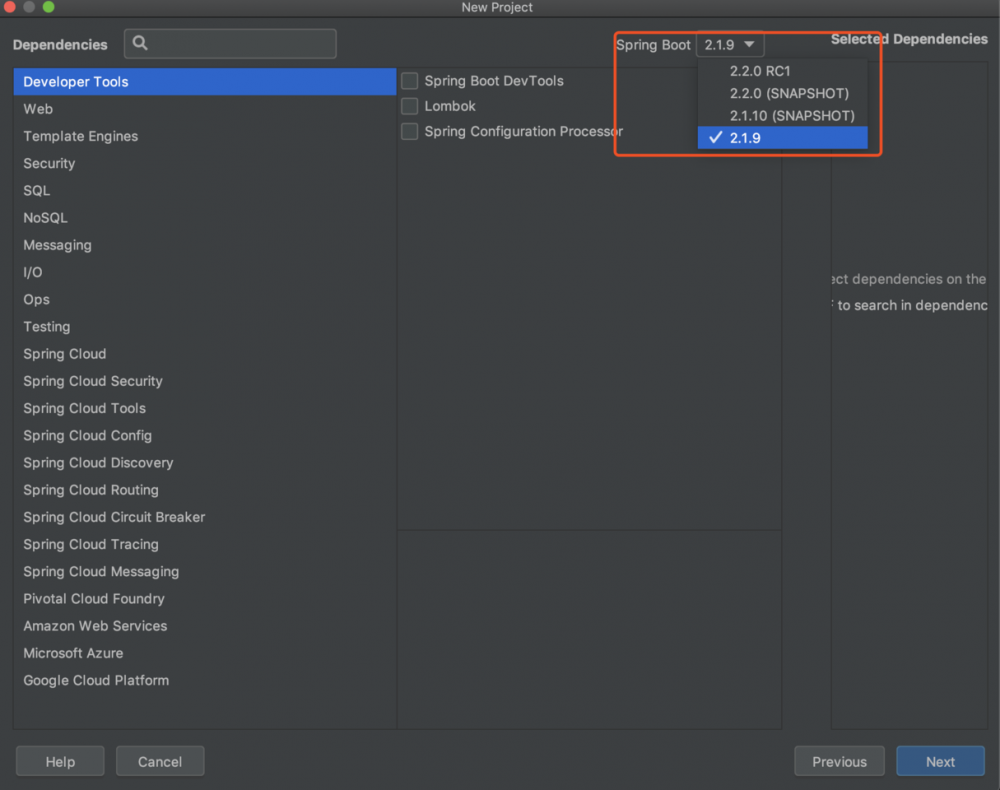Choose version 2.2.0 RC1 from list
The width and height of the screenshot is (1000, 790).
pyautogui.click(x=760, y=71)
